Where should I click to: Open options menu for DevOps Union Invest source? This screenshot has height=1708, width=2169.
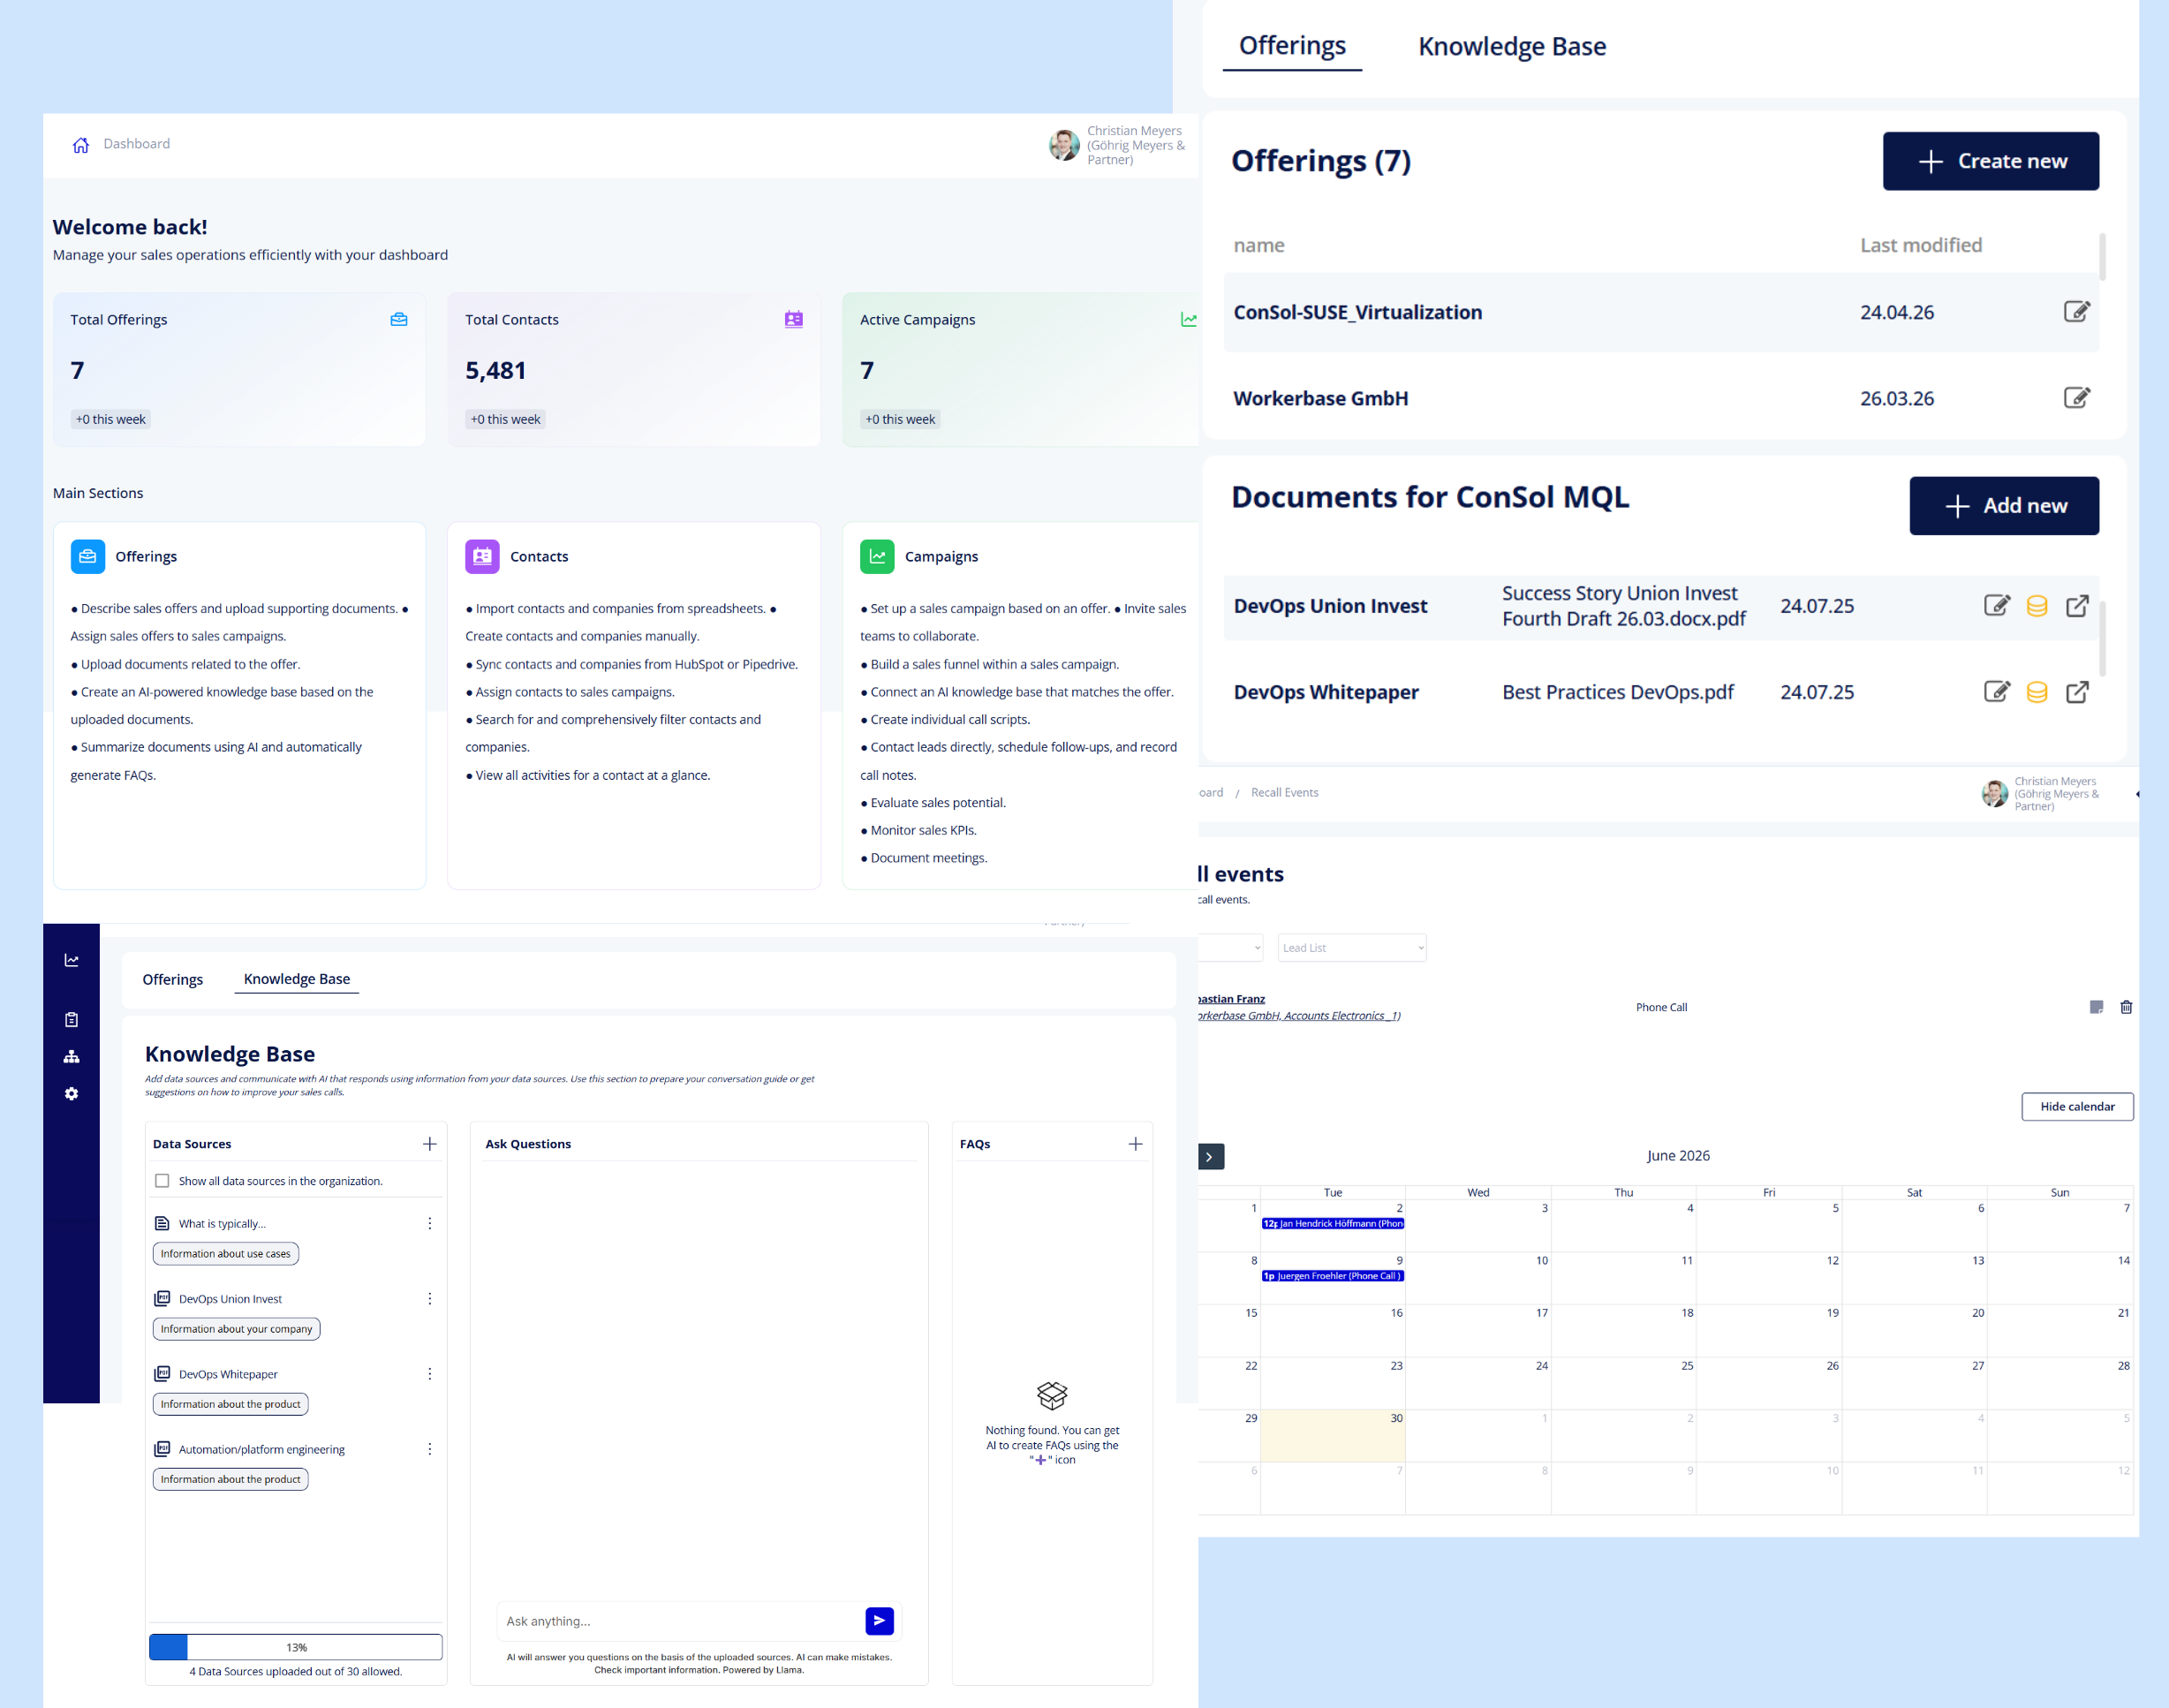tap(430, 1298)
